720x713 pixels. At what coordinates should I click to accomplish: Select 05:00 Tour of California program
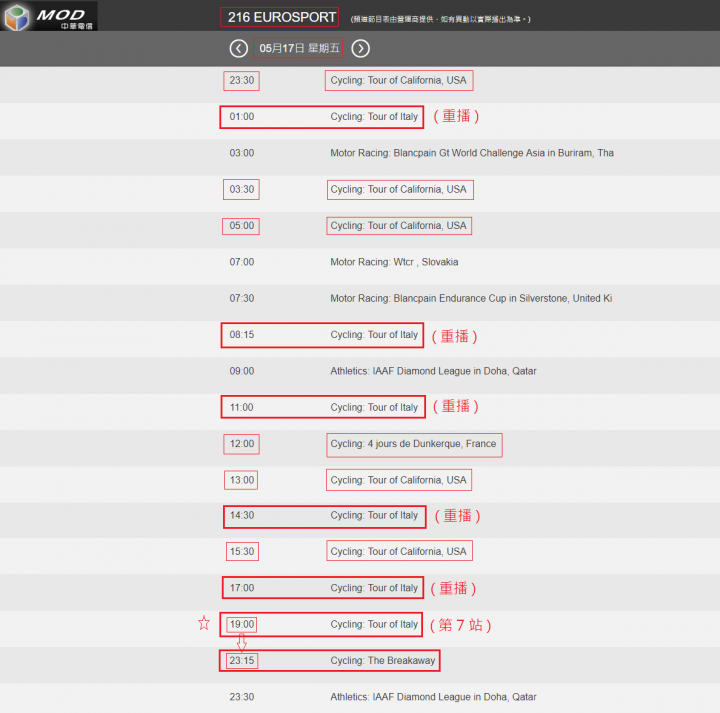coord(399,225)
